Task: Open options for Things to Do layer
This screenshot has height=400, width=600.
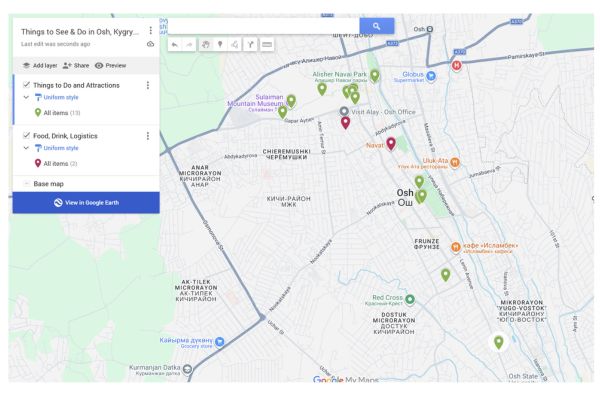Action: pos(148,85)
